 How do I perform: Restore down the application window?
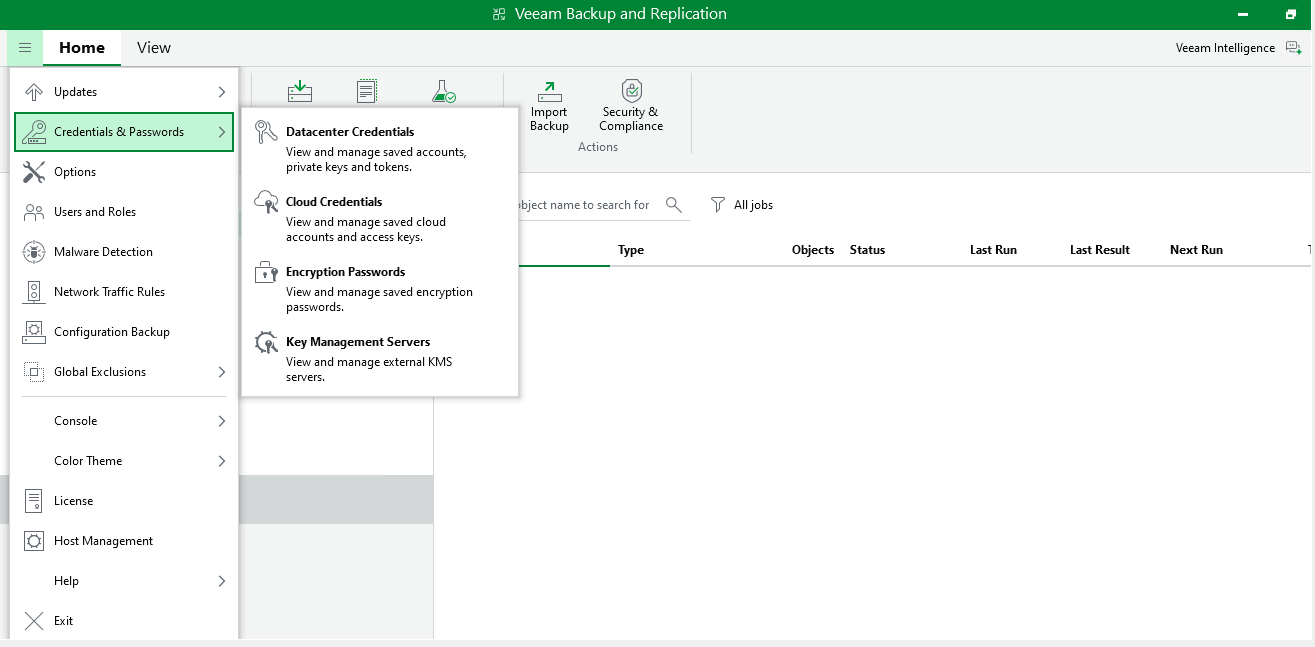point(1290,14)
